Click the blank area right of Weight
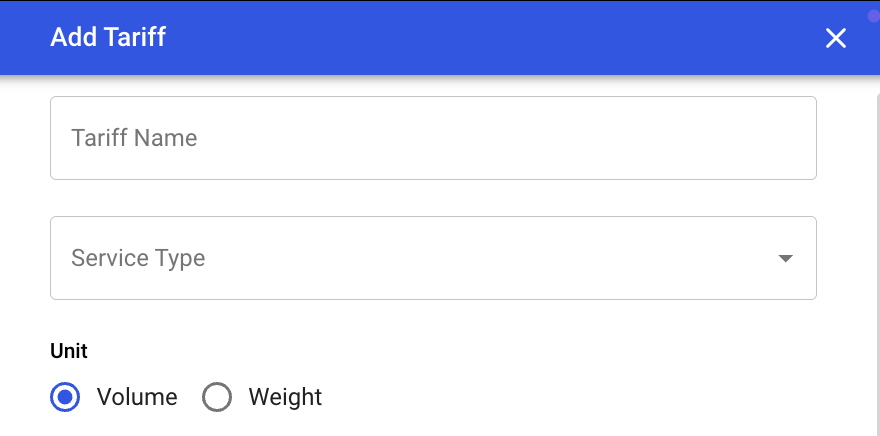Image resolution: width=880 pixels, height=436 pixels. pos(550,397)
